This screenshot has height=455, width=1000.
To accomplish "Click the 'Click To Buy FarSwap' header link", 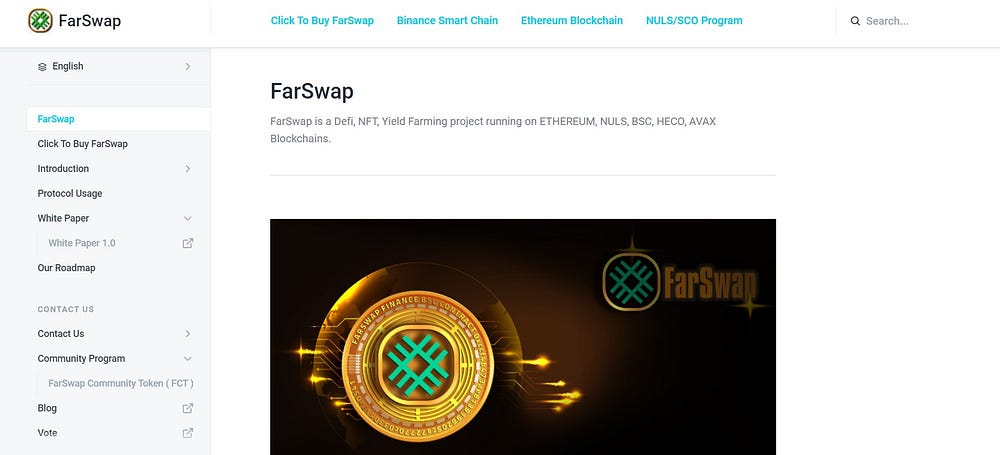I will point(322,20).
